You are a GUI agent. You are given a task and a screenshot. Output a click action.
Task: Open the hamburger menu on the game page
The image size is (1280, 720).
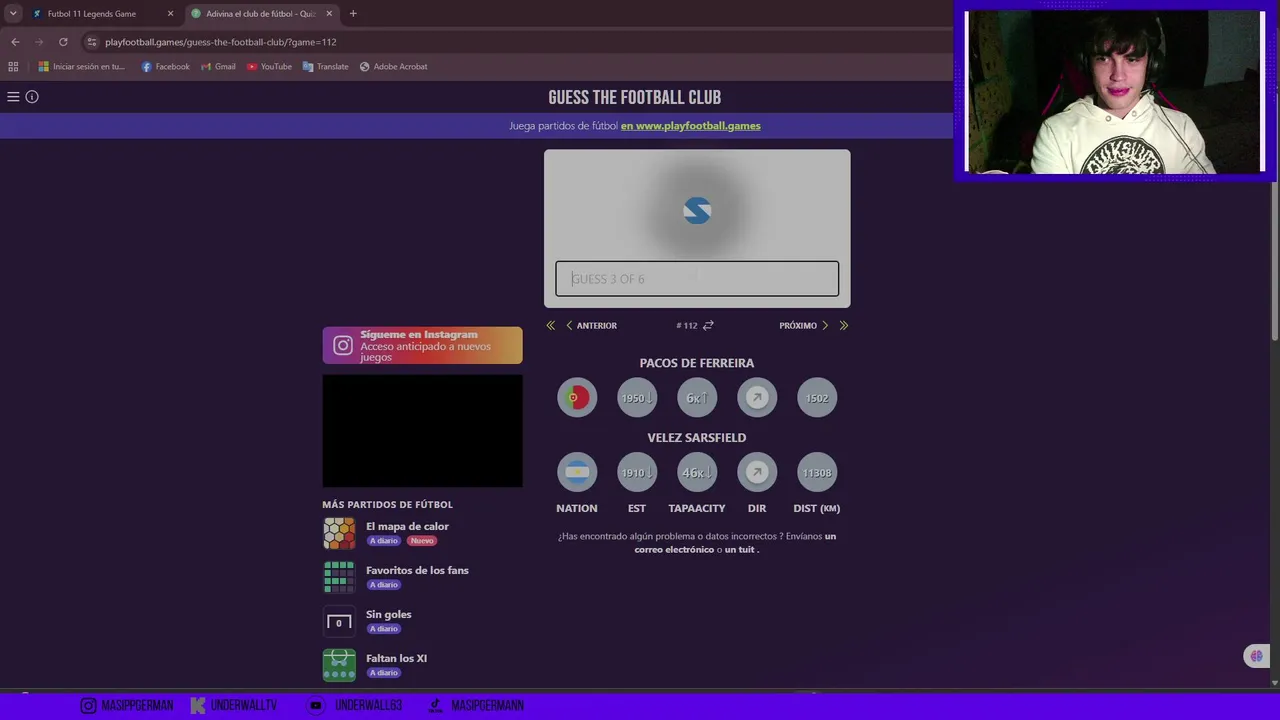13,97
